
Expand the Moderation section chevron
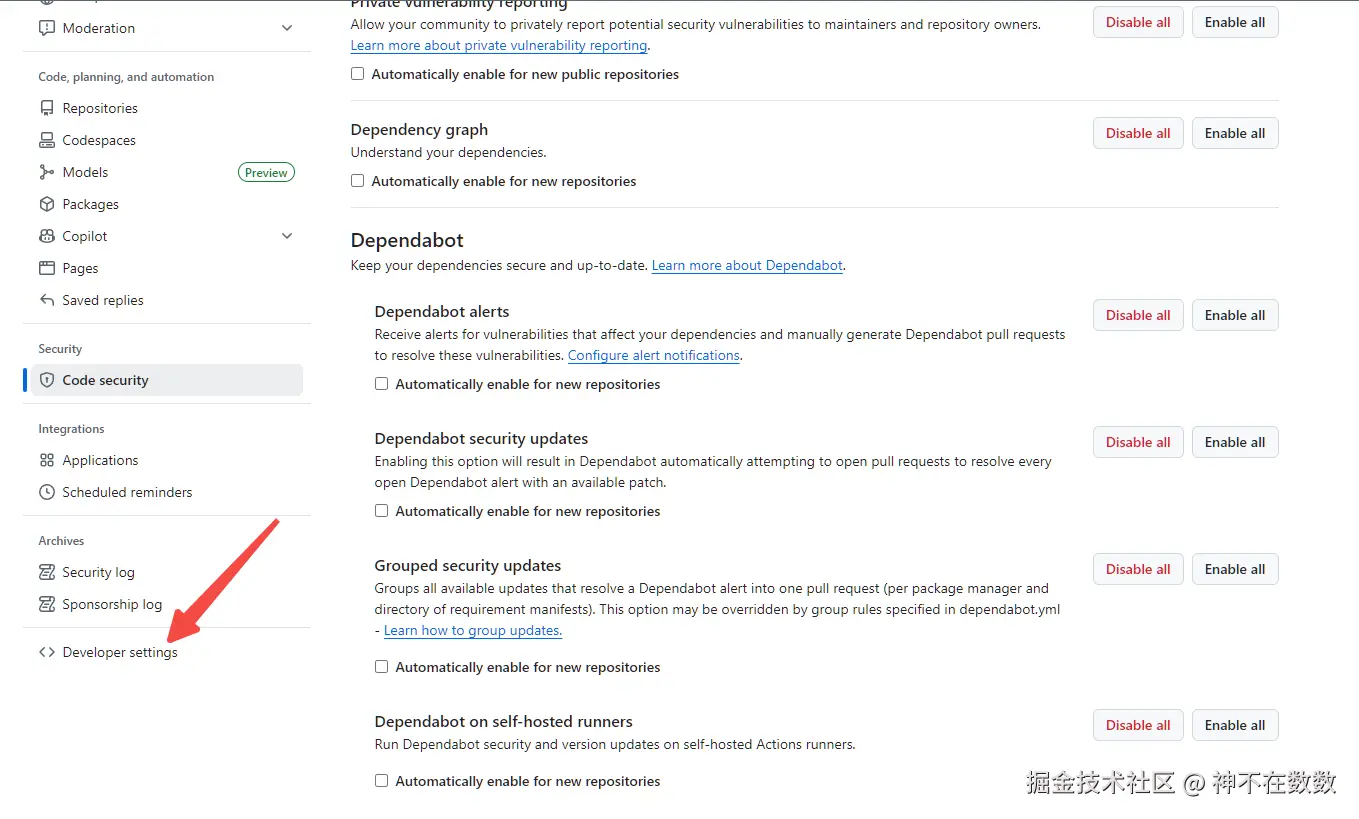coord(287,28)
